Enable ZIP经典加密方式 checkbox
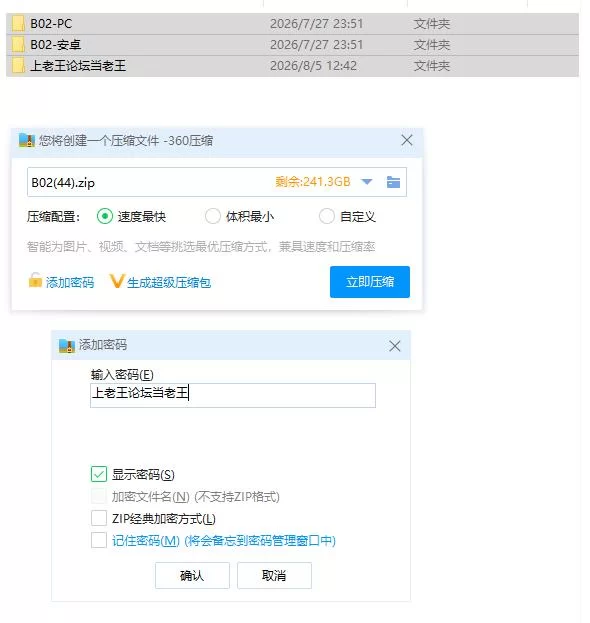 click(x=99, y=518)
